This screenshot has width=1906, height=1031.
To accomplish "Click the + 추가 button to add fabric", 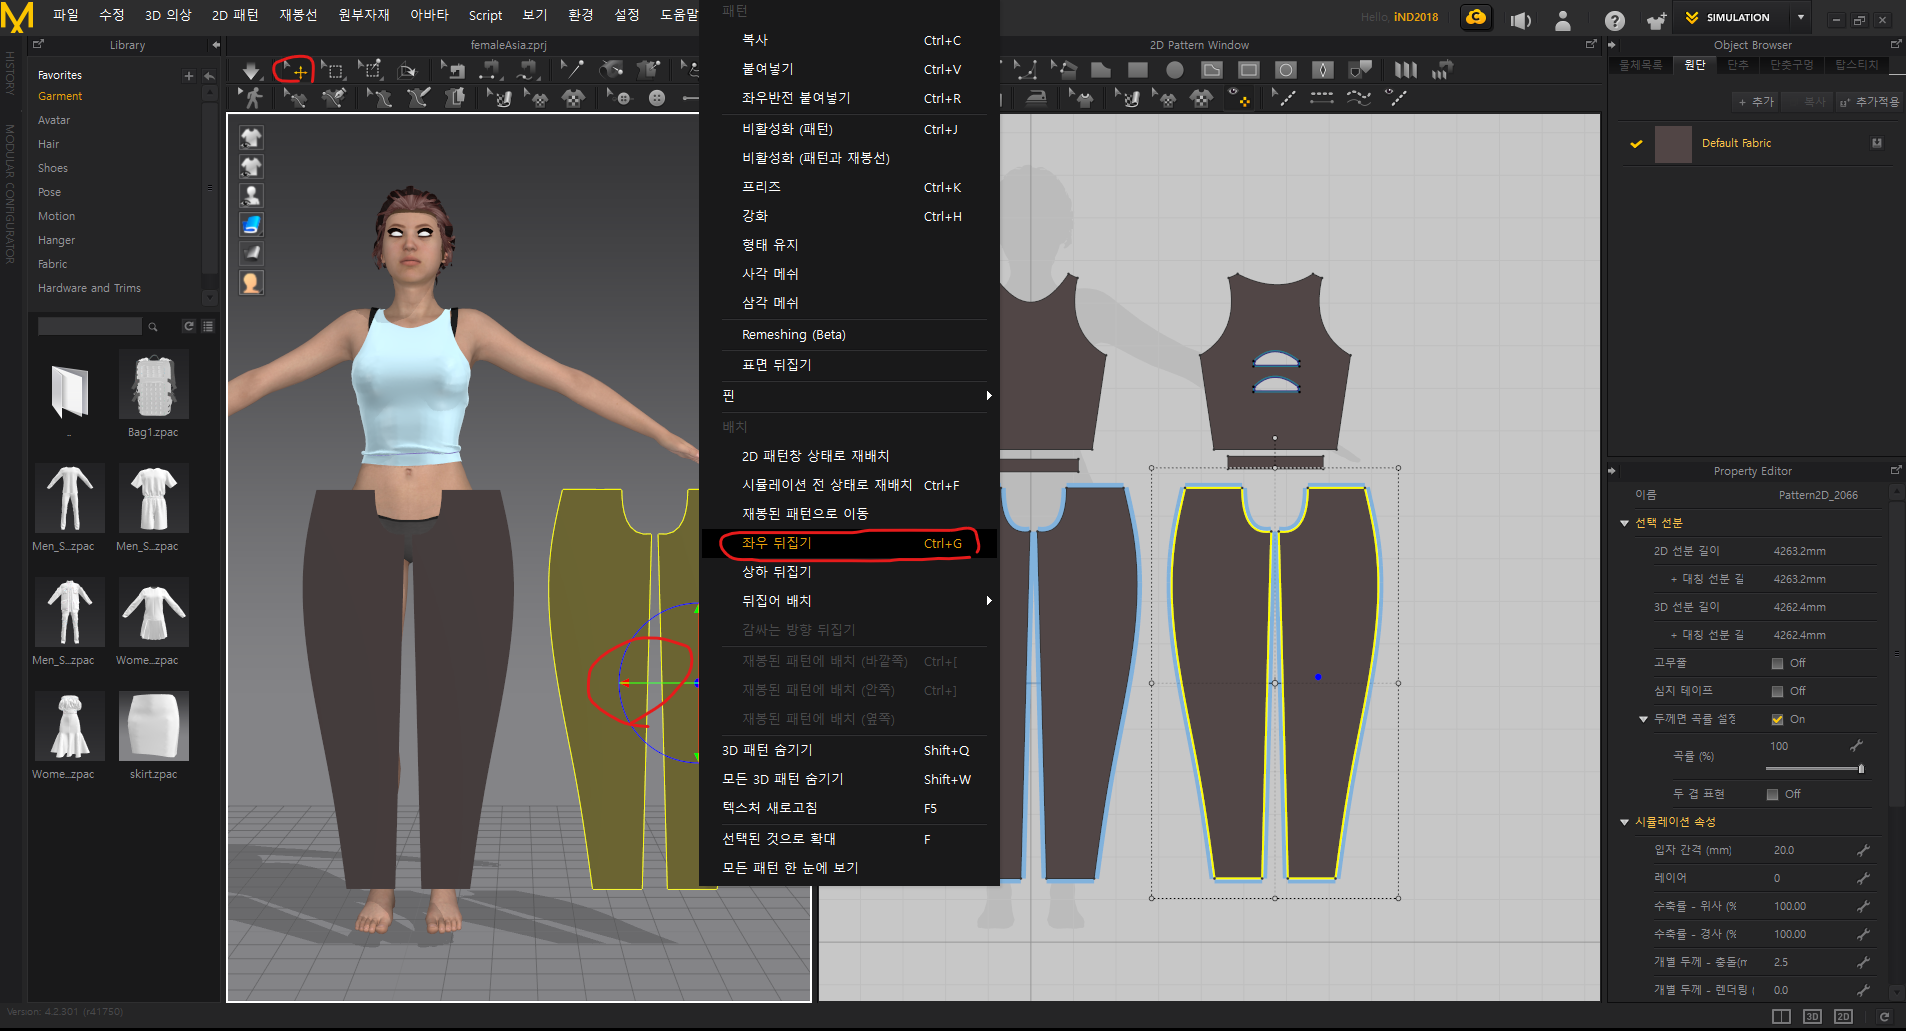I will tap(1756, 102).
